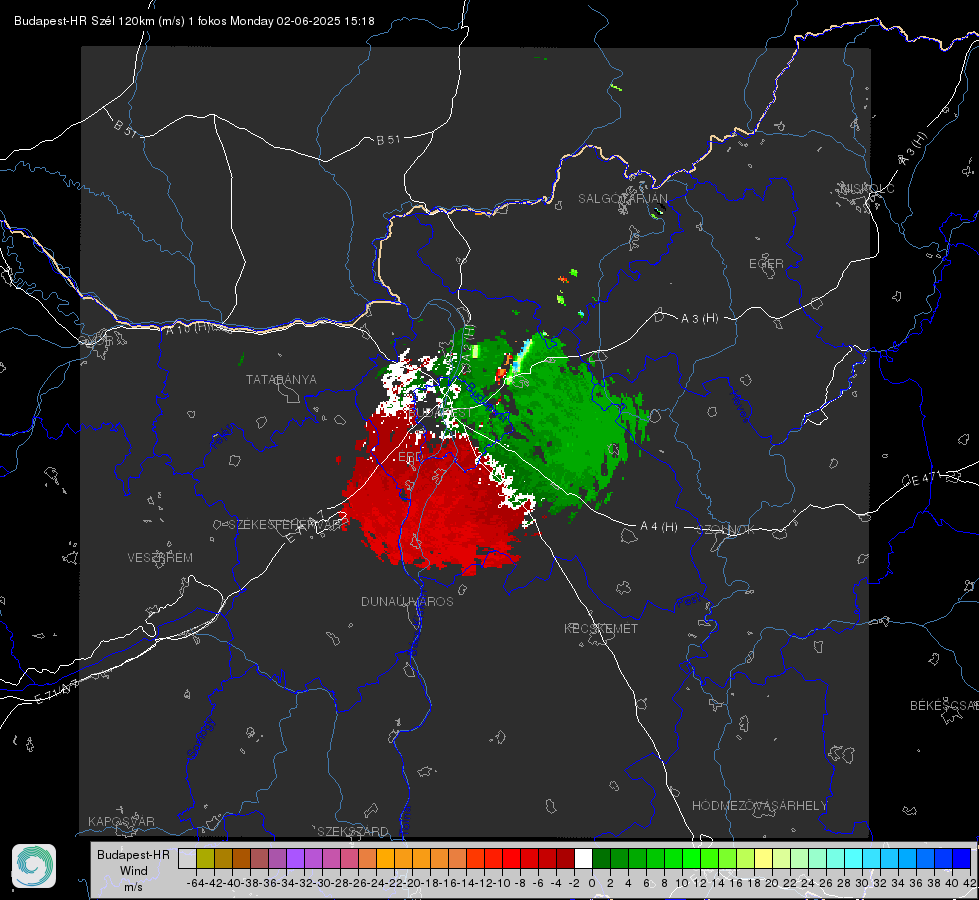Click the TATABÁNYA city label
979x900 pixels.
click(281, 380)
